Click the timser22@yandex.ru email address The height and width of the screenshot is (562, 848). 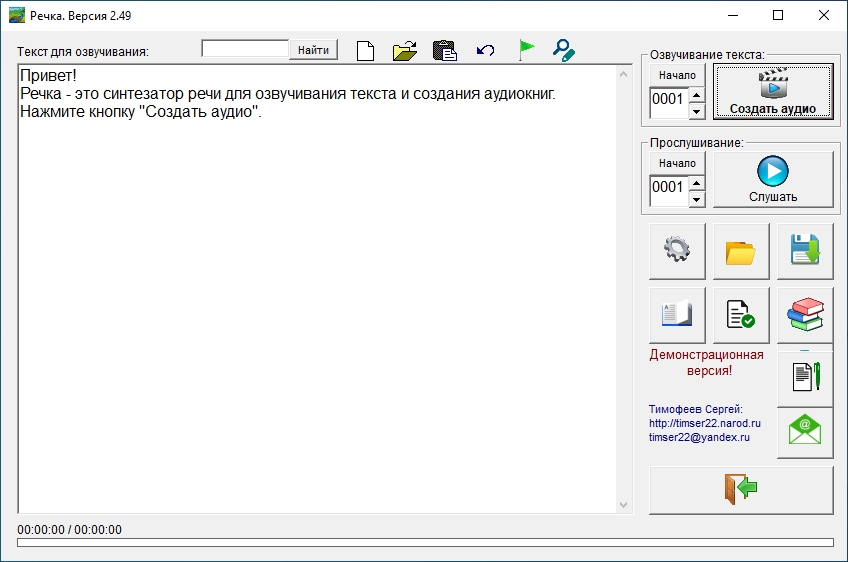[x=699, y=437]
